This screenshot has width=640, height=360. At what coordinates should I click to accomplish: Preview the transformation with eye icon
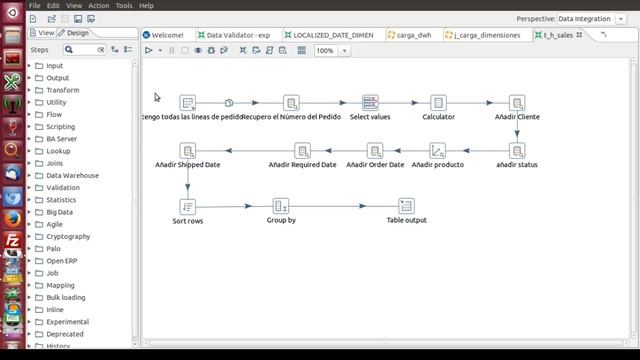198,51
